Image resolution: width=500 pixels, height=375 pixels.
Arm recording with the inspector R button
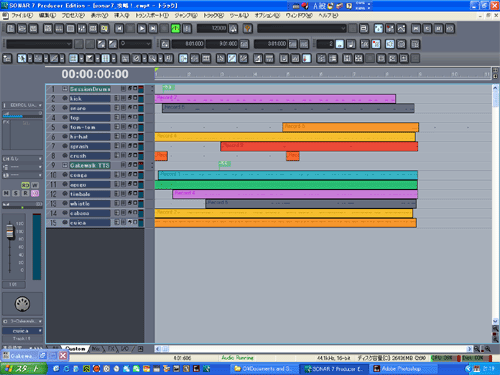point(25,193)
